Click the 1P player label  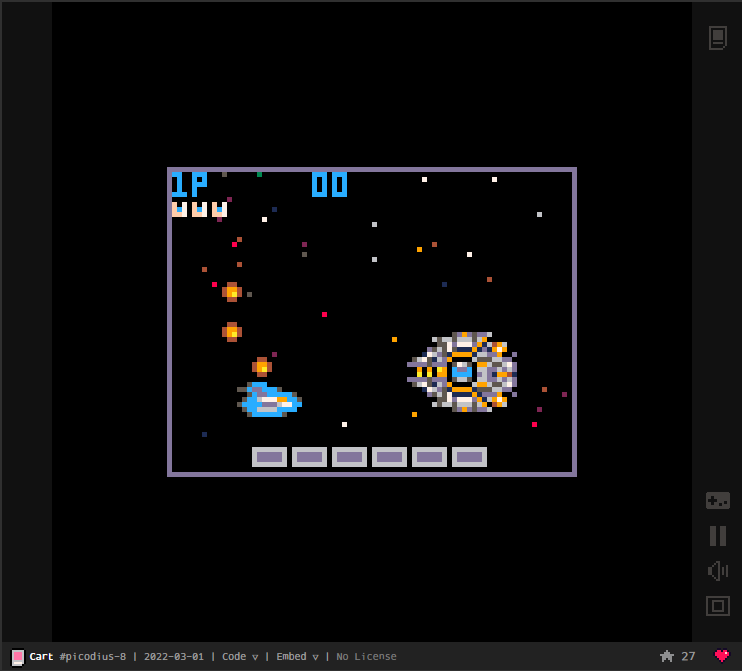[189, 185]
